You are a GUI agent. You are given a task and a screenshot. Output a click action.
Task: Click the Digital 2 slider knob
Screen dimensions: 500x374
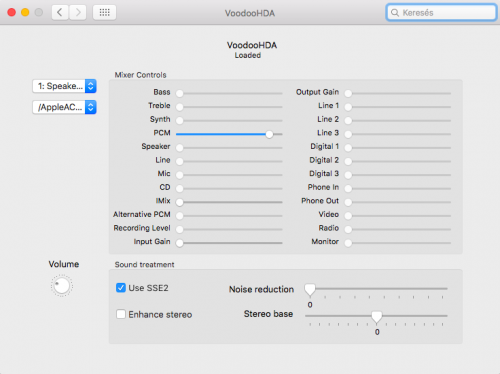(348, 161)
